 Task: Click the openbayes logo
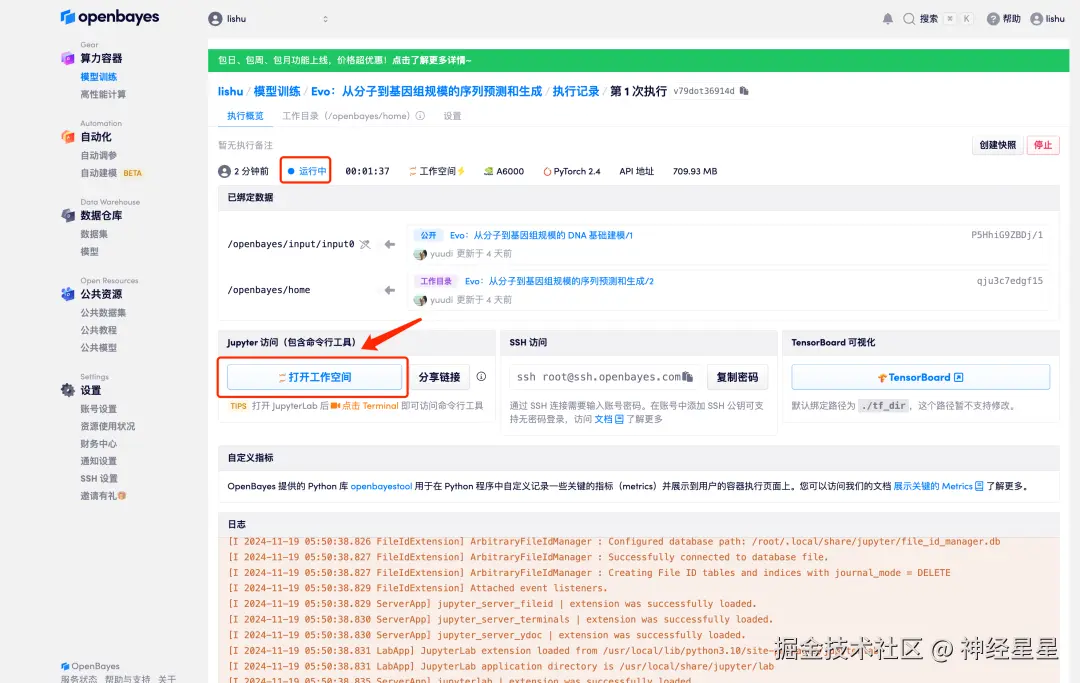[x=110, y=17]
